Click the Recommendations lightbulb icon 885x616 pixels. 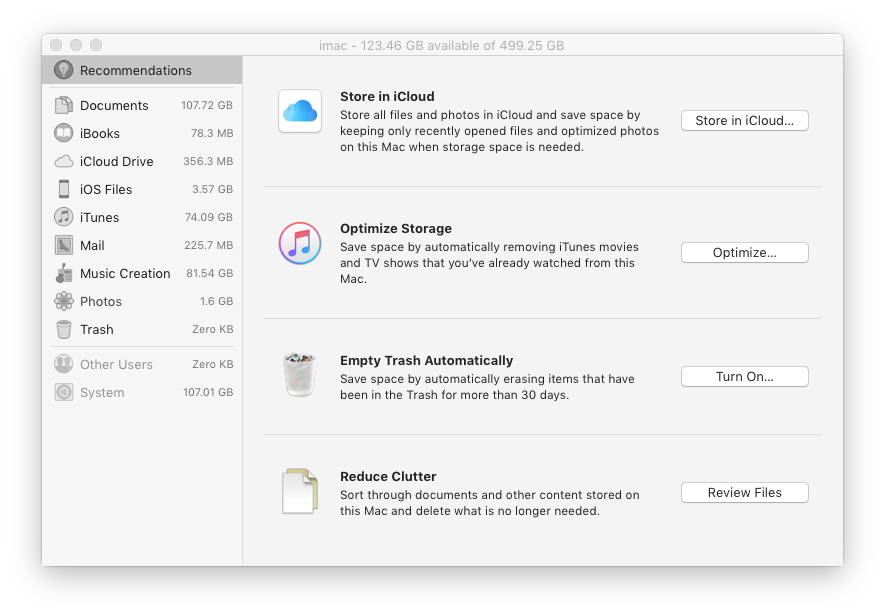tap(63, 70)
